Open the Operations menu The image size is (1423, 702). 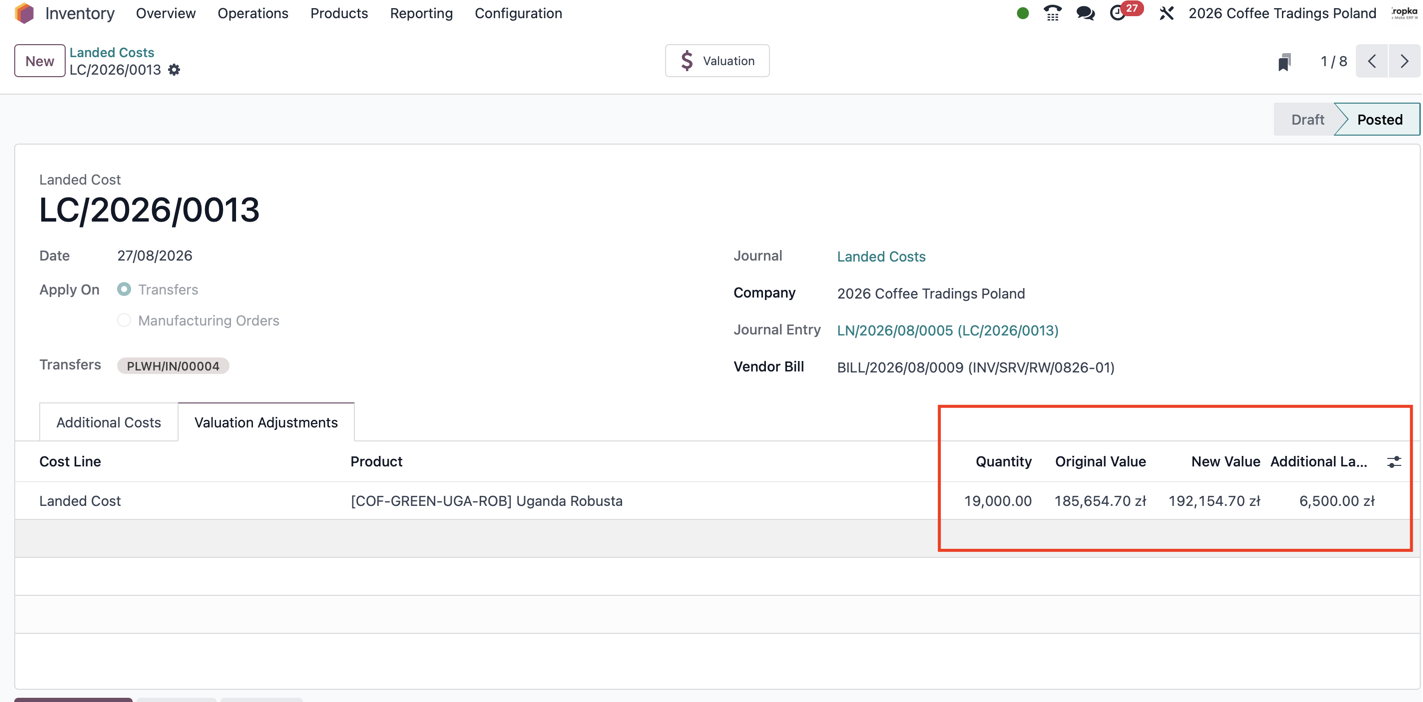253,13
